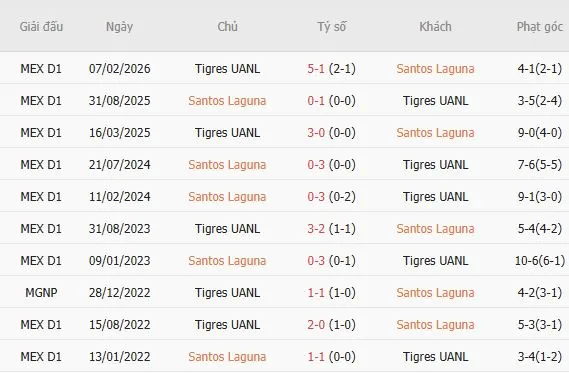
Task: Click the Tỷ số column header
Action: click(332, 27)
